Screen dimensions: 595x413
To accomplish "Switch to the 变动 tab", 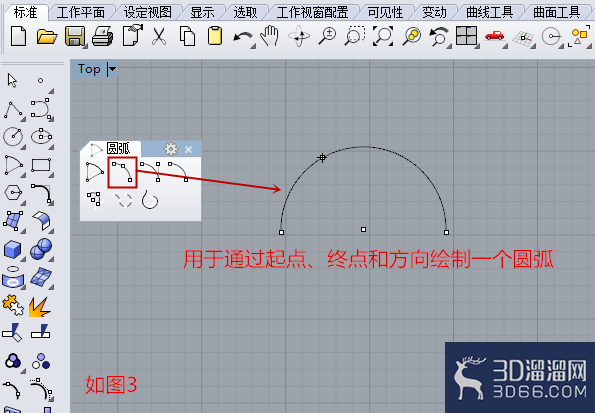I will (x=434, y=13).
